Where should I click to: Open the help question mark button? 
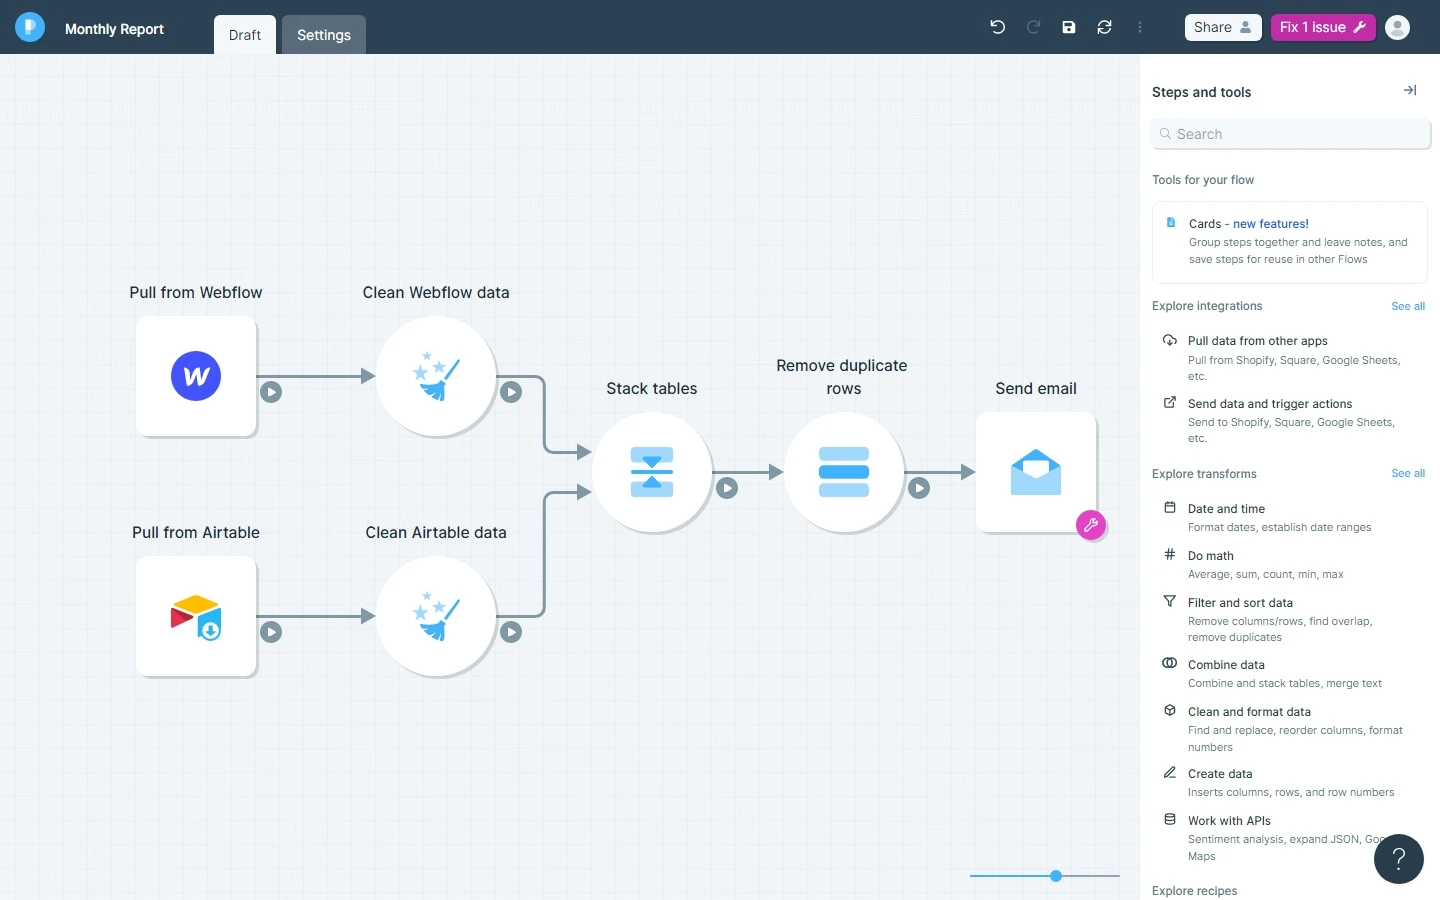[x=1399, y=859]
